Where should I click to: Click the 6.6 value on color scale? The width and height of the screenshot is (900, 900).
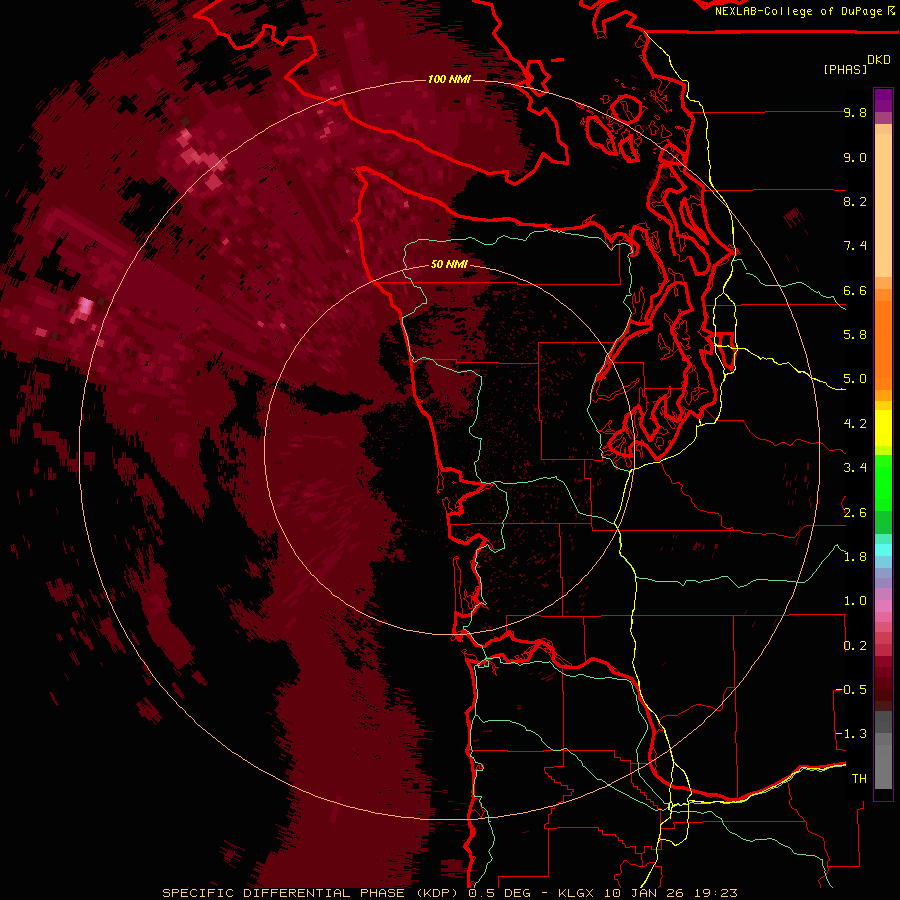point(855,290)
